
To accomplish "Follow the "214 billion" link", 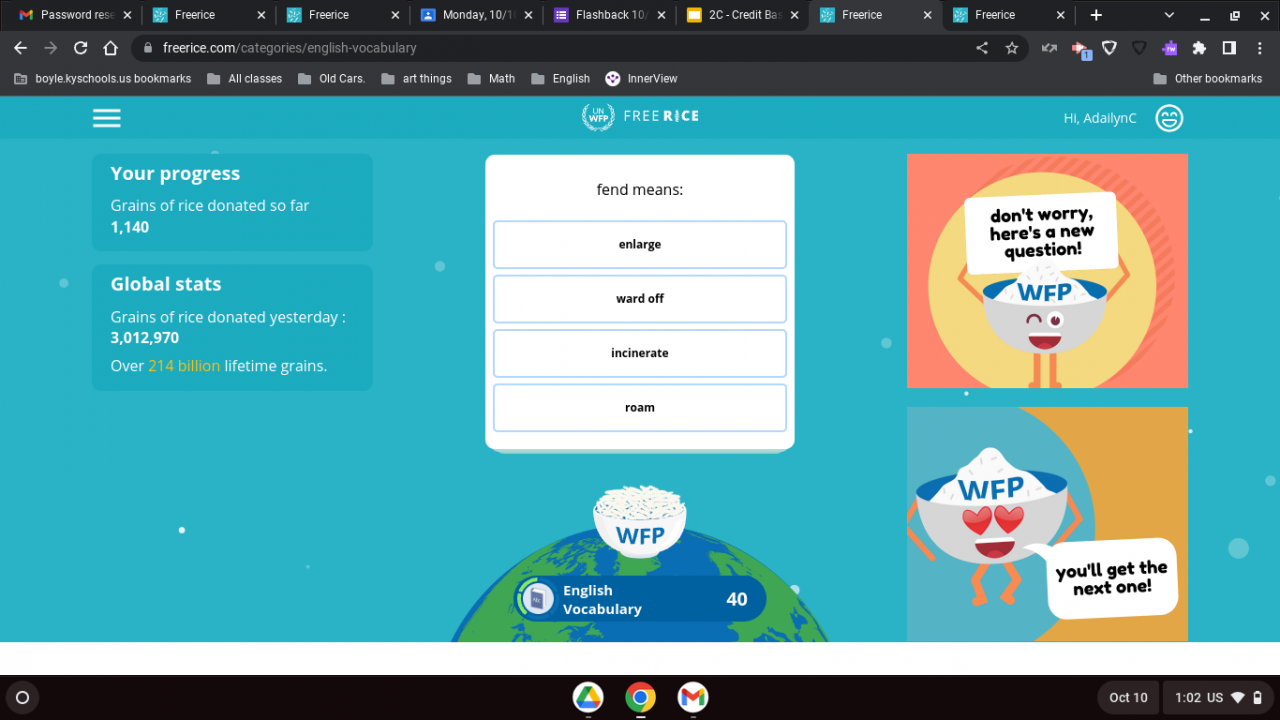I will point(184,366).
